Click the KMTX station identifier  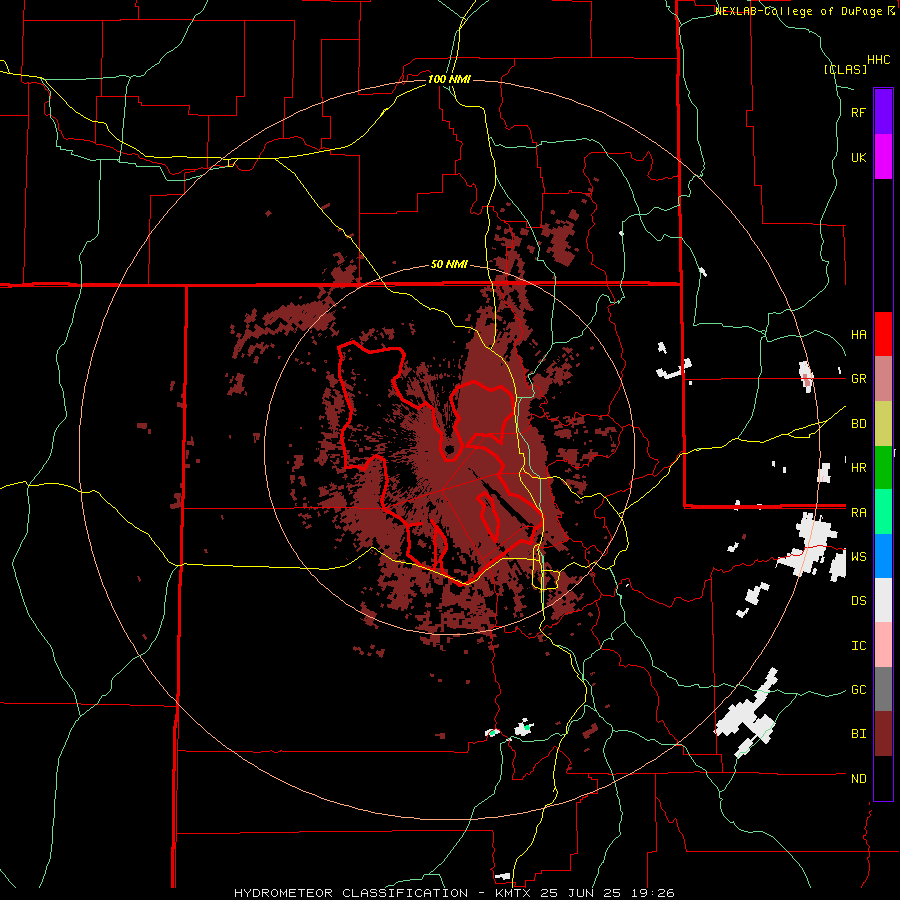(512, 893)
